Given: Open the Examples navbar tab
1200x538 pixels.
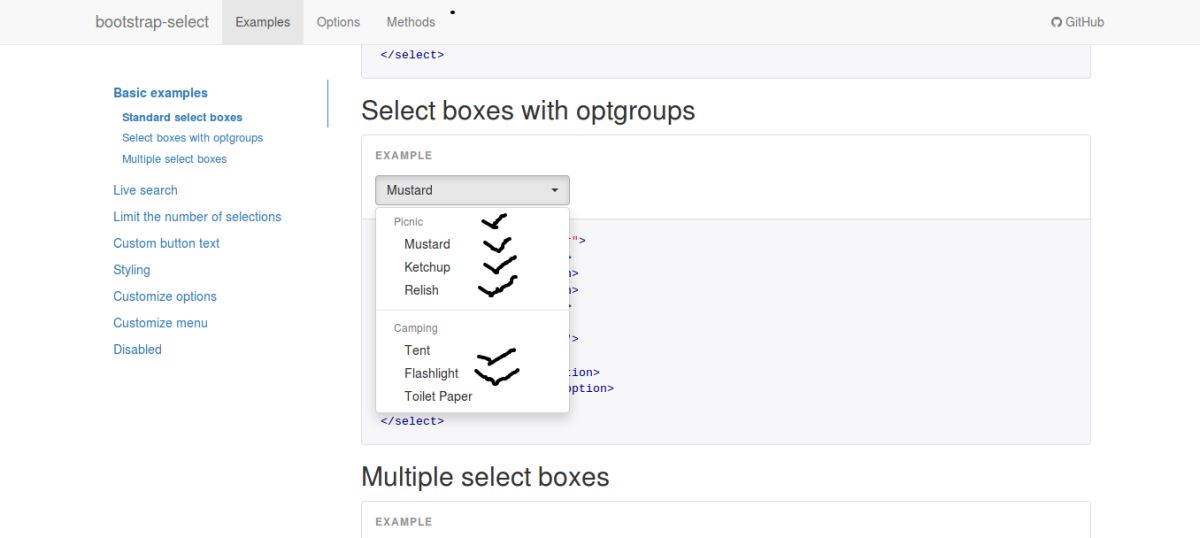Looking at the screenshot, I should pyautogui.click(x=262, y=22).
